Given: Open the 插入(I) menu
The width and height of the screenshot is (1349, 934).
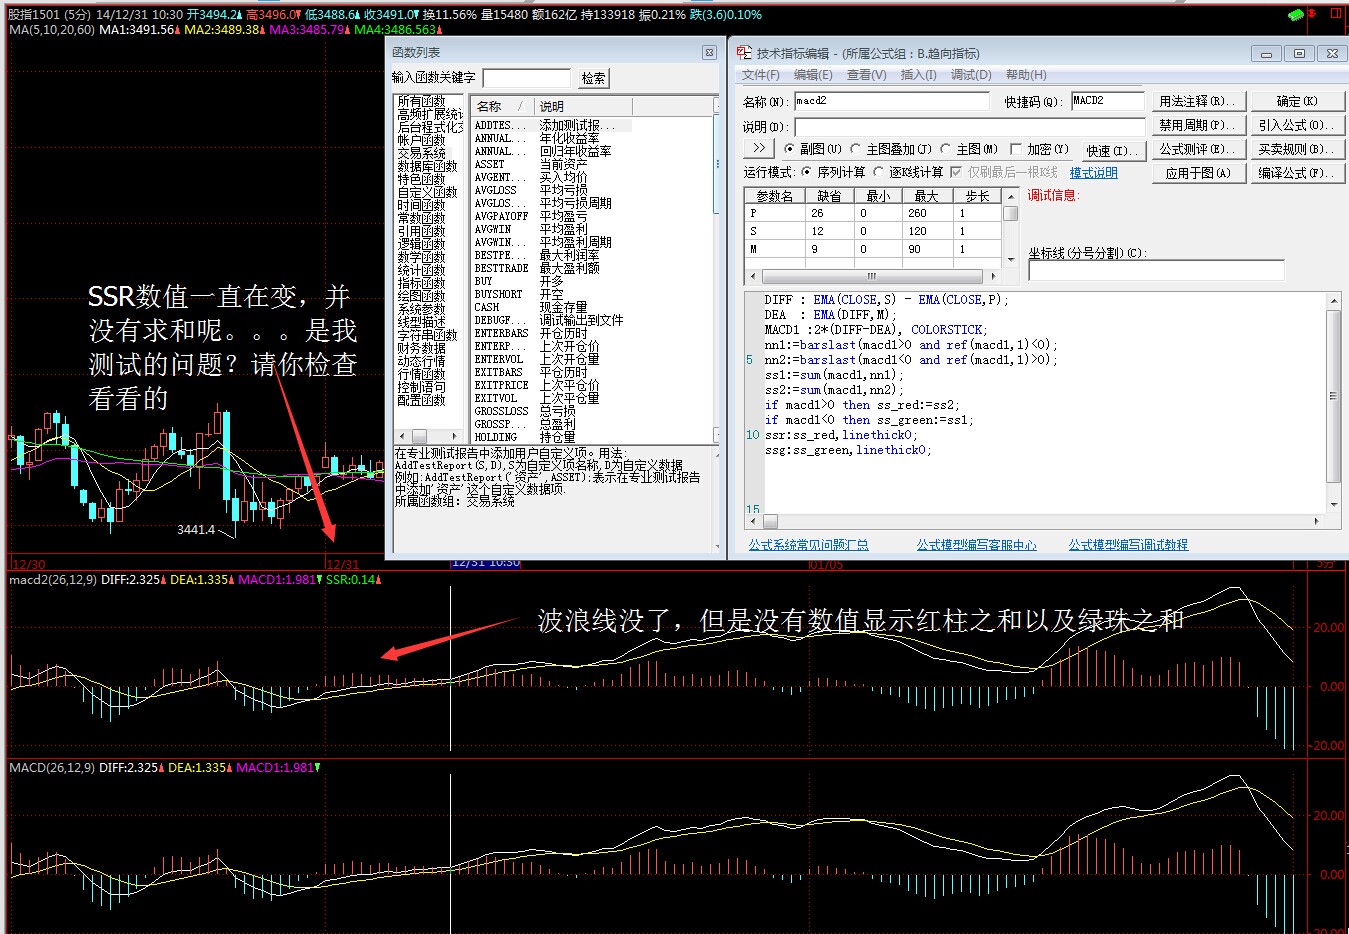Looking at the screenshot, I should click(919, 75).
